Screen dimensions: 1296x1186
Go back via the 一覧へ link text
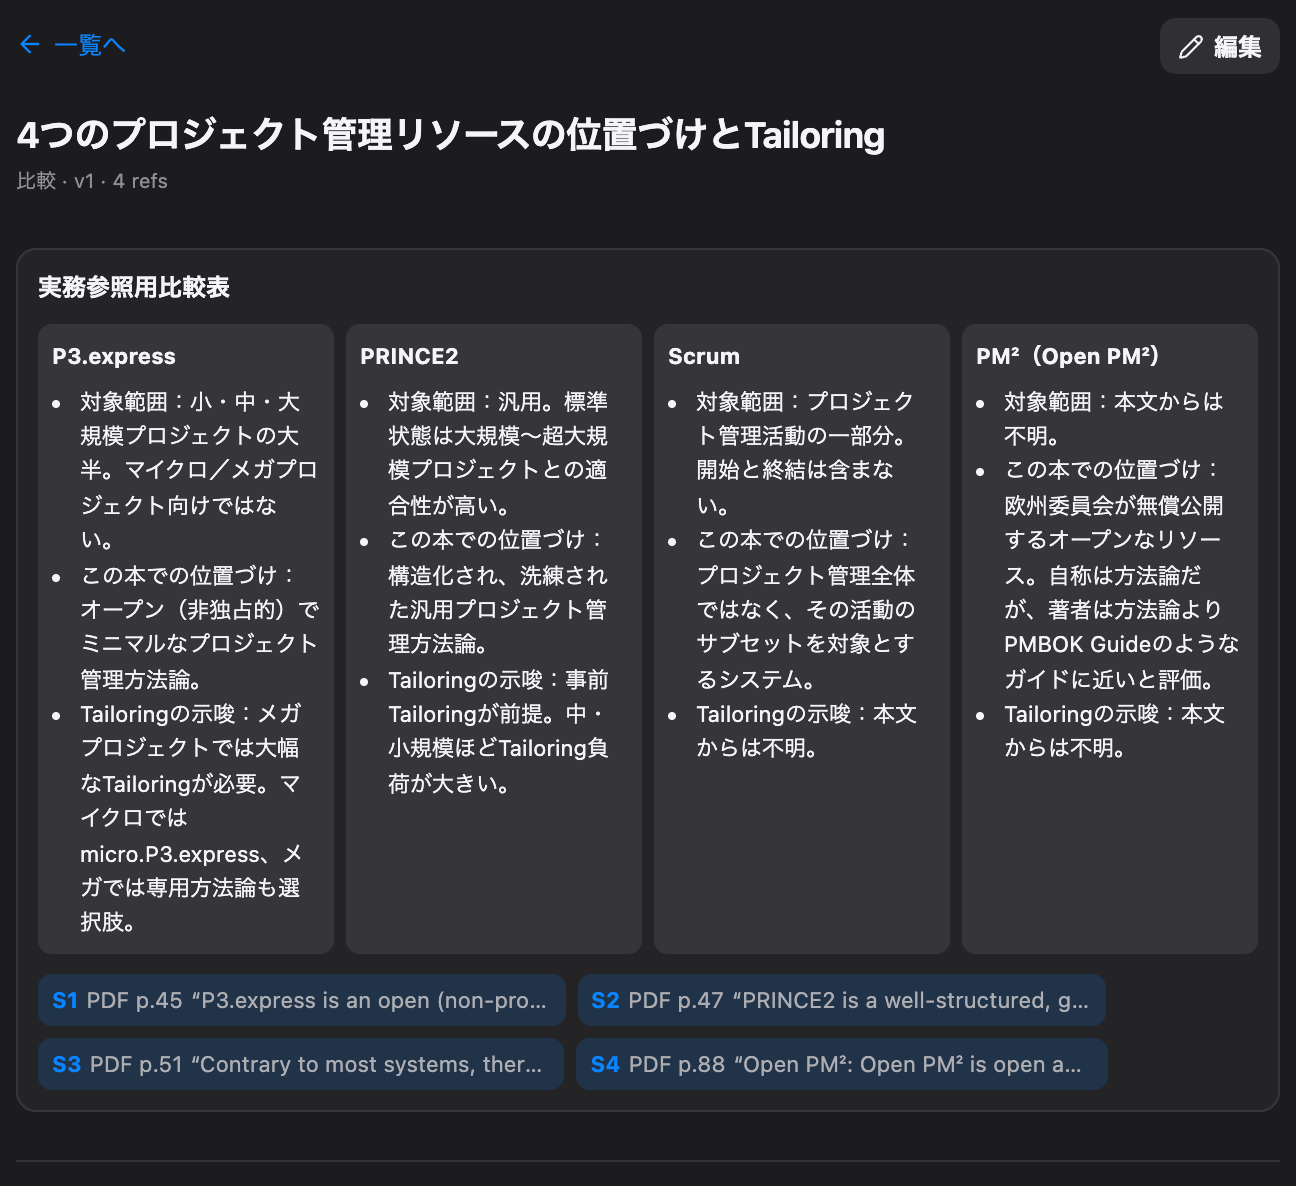pyautogui.click(x=90, y=45)
